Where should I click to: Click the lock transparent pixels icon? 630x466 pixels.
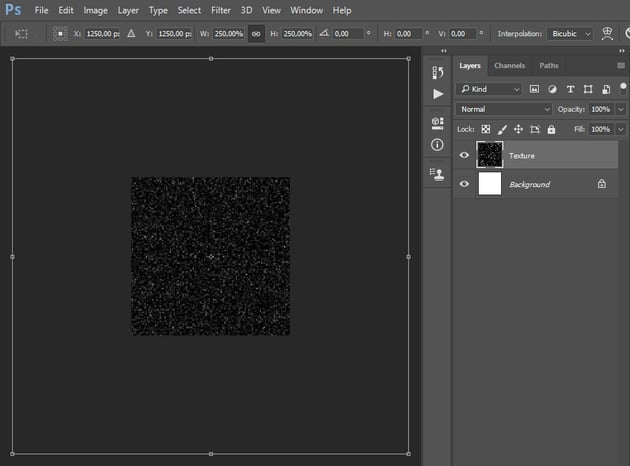click(486, 129)
